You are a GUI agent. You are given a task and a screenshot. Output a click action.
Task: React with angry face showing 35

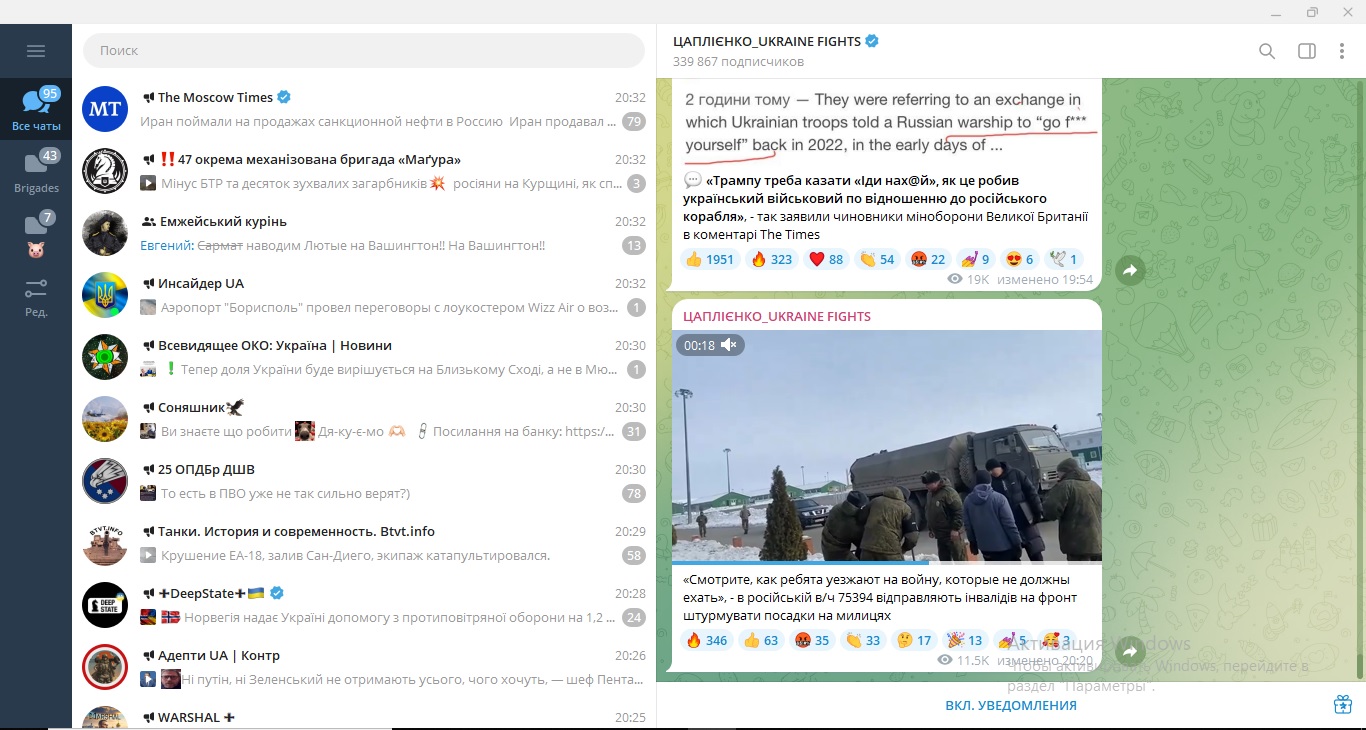812,640
